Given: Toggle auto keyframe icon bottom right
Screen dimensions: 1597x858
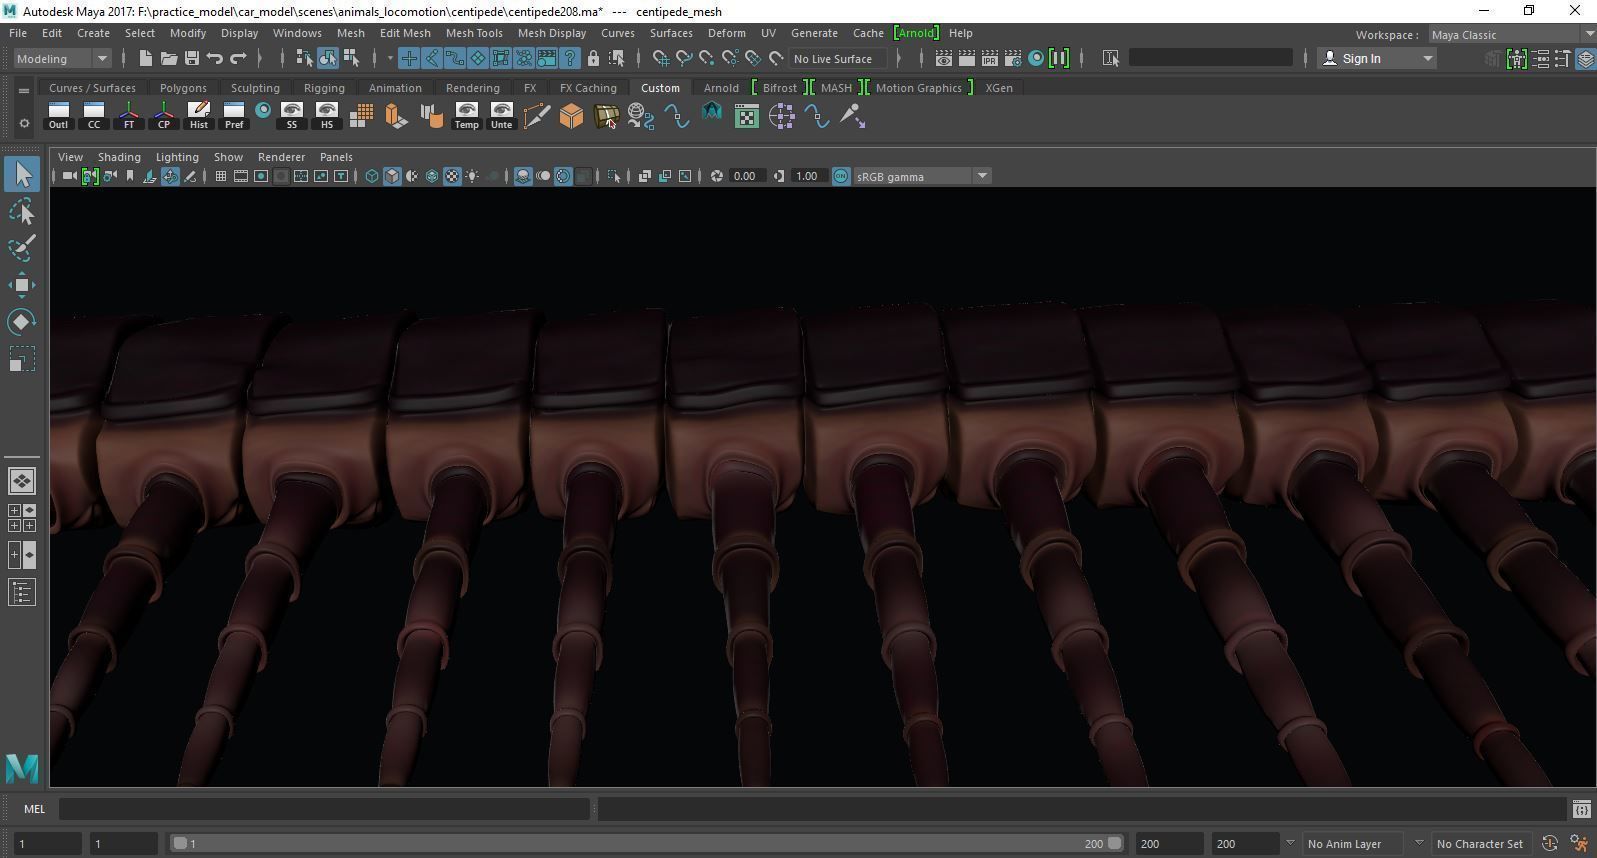Looking at the screenshot, I should [1550, 843].
